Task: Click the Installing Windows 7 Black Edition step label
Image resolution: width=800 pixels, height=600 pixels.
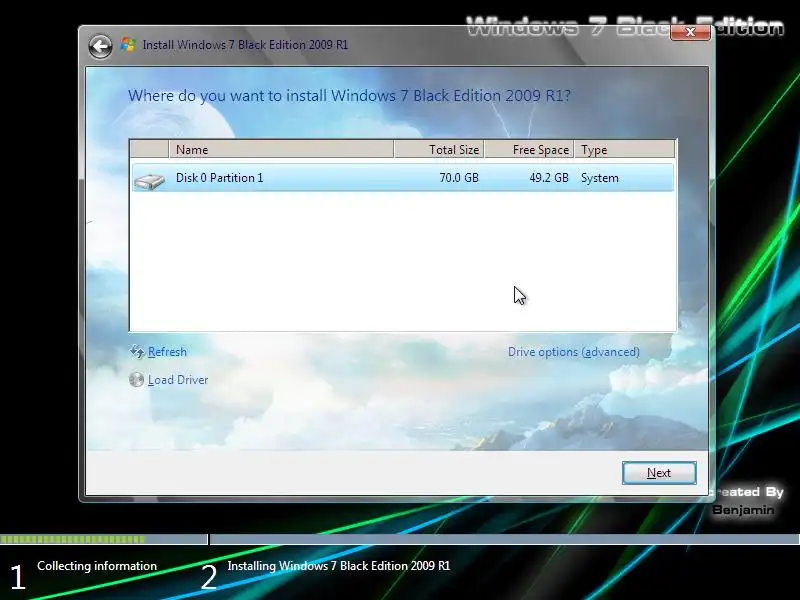Action: coord(339,566)
